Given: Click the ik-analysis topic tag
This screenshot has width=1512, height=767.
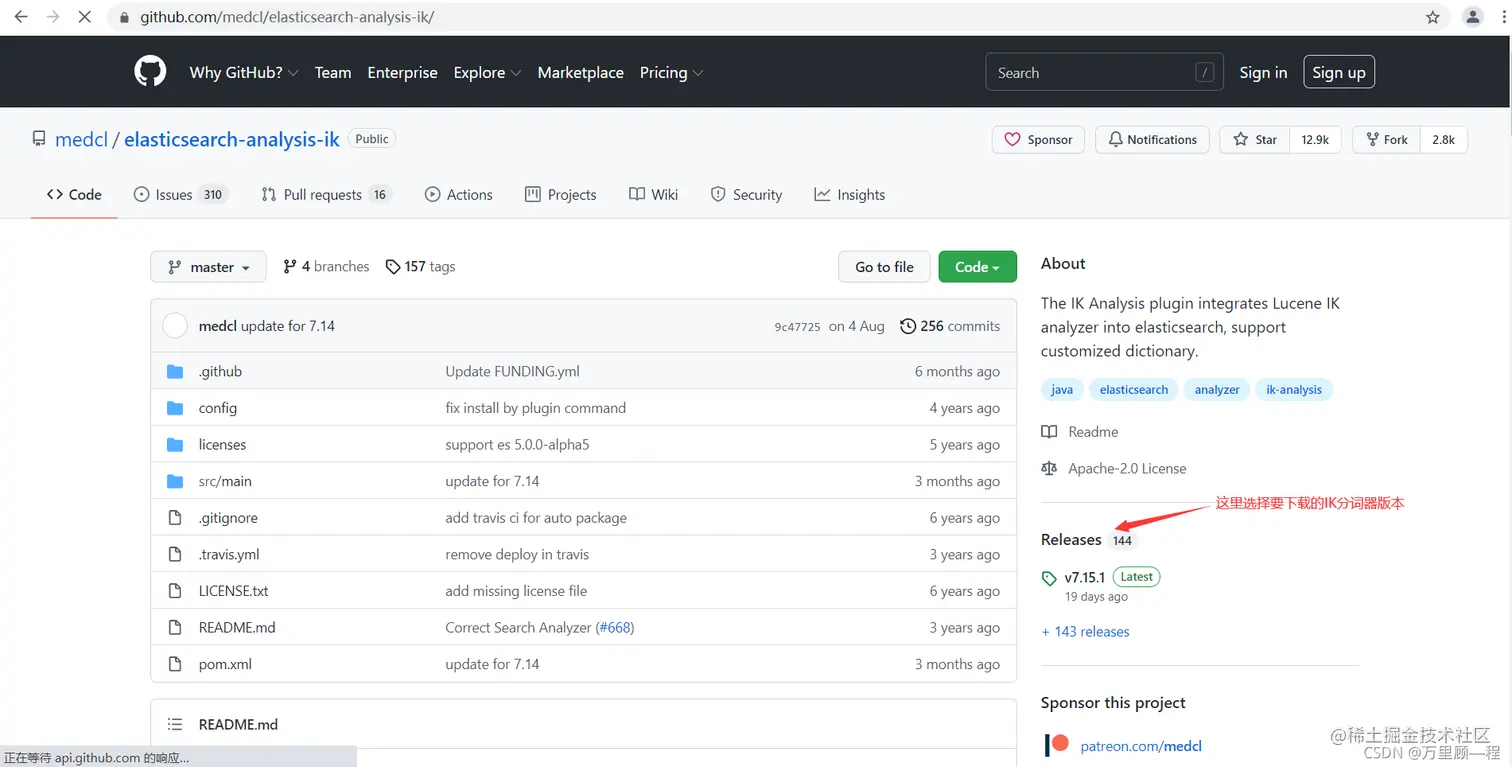Looking at the screenshot, I should tap(1294, 390).
